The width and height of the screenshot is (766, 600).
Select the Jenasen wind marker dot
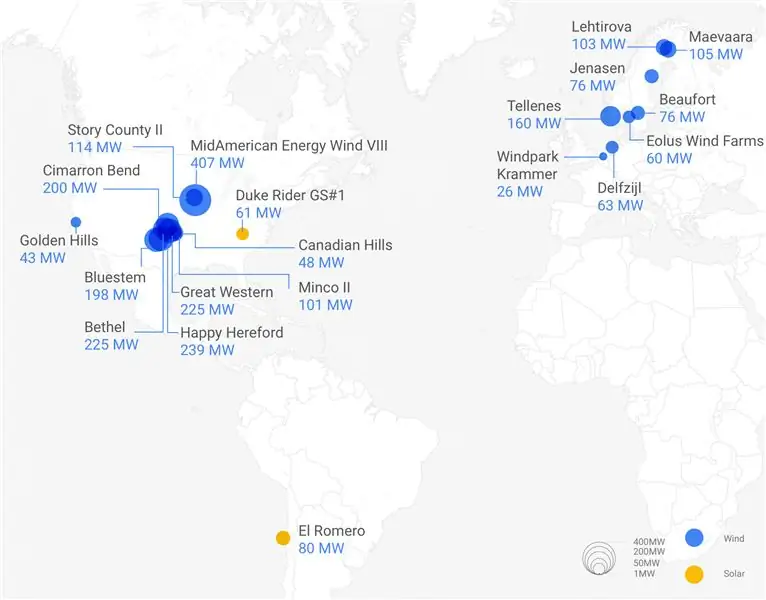click(651, 76)
